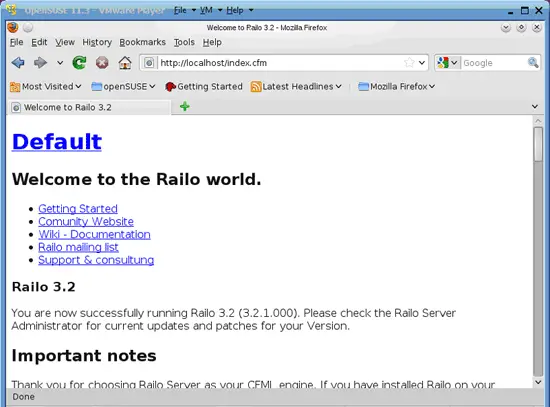Select the Welcome to Railo 3.2 tab
This screenshot has width=550, height=407.
click(88, 107)
